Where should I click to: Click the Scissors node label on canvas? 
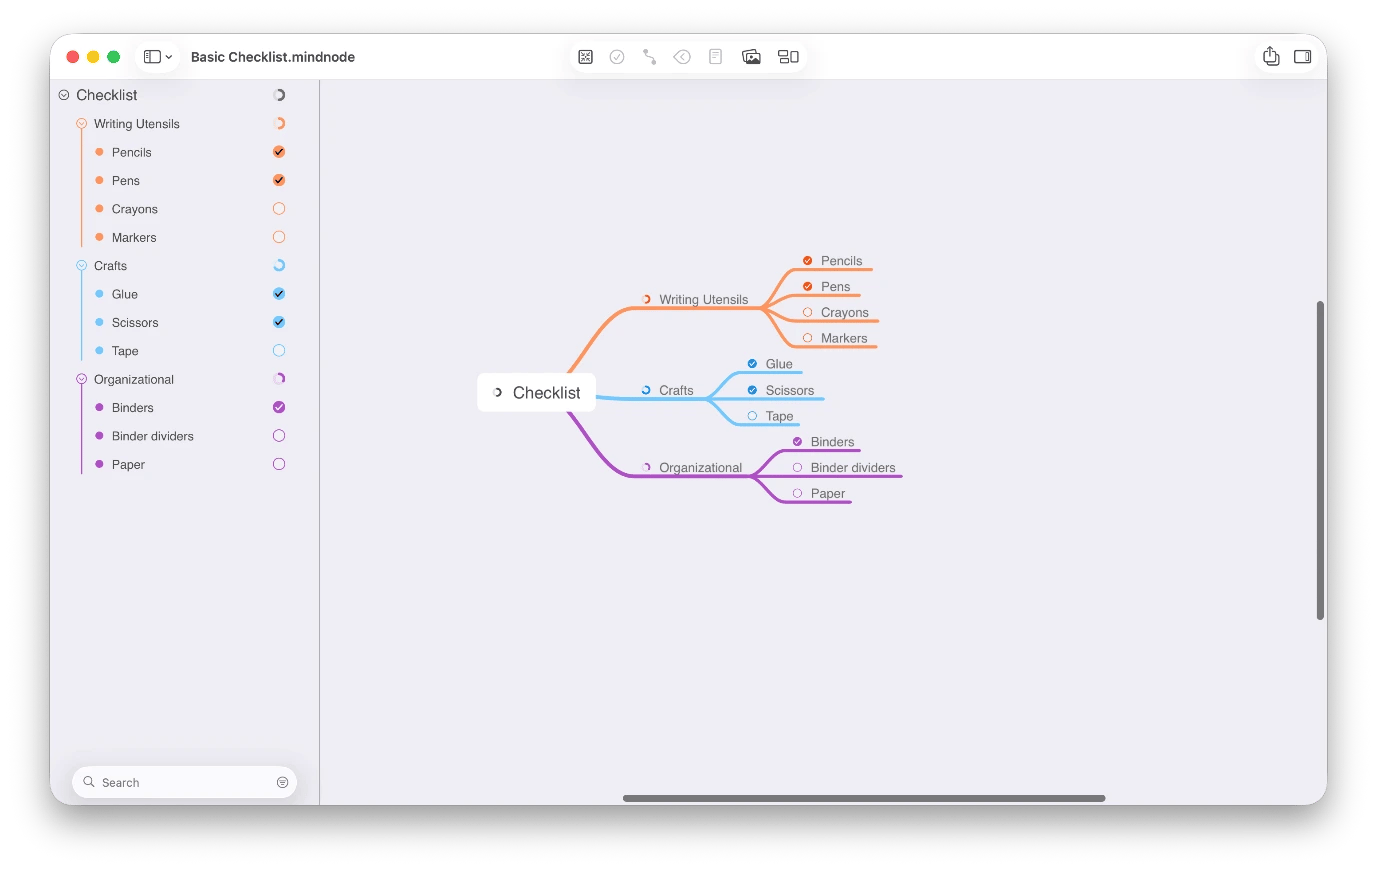(x=790, y=390)
